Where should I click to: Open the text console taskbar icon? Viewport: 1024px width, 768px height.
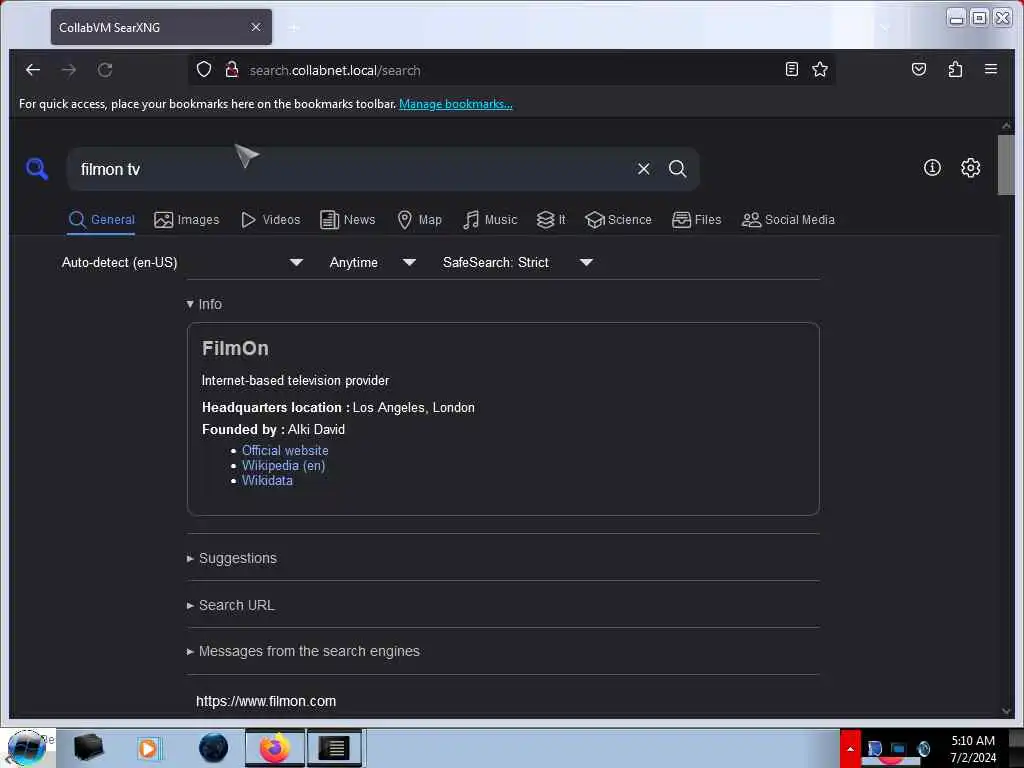(334, 748)
